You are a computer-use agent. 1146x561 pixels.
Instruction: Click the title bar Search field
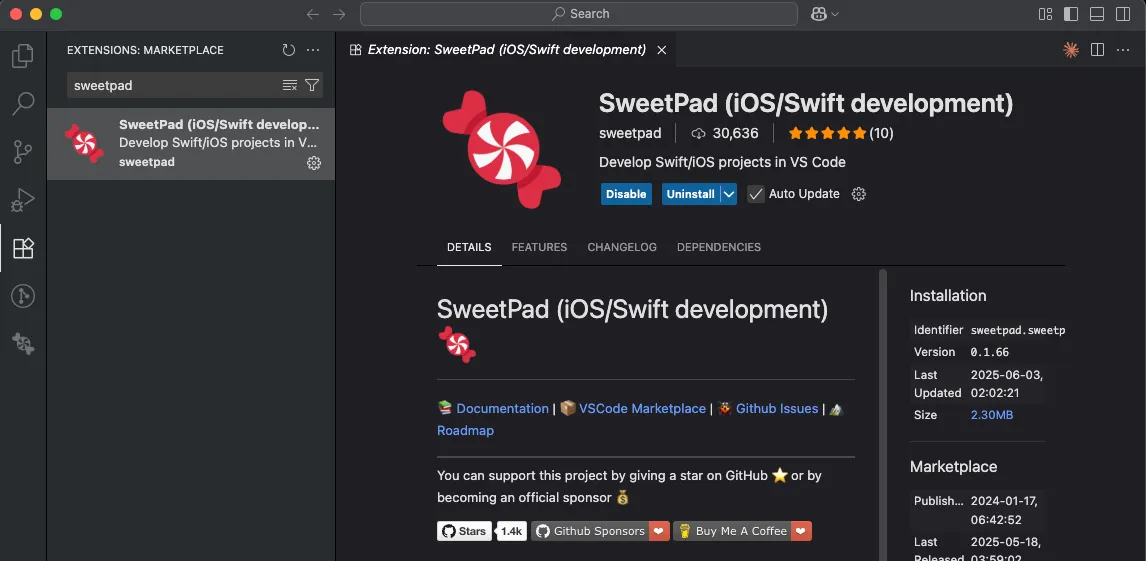pos(578,14)
